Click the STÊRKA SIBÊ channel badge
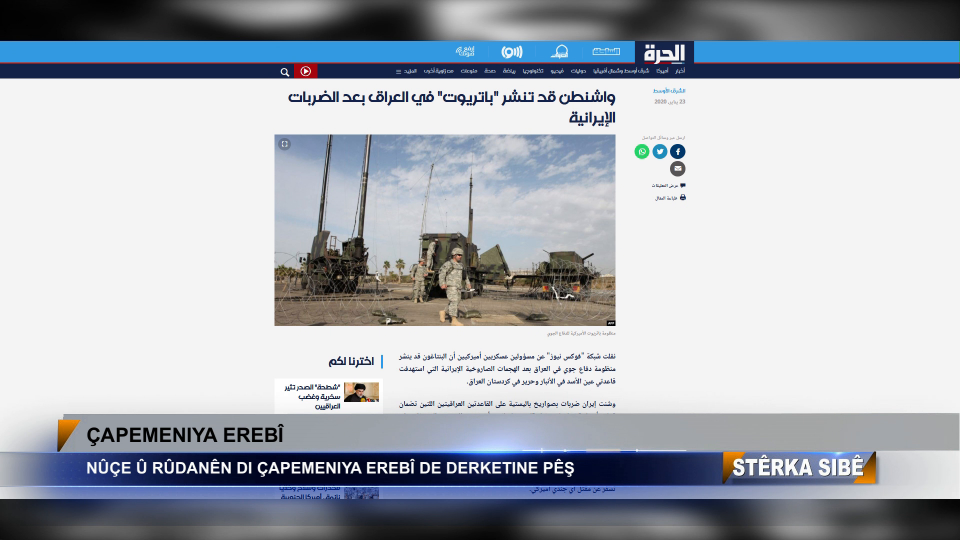The image size is (960, 540). click(x=799, y=468)
